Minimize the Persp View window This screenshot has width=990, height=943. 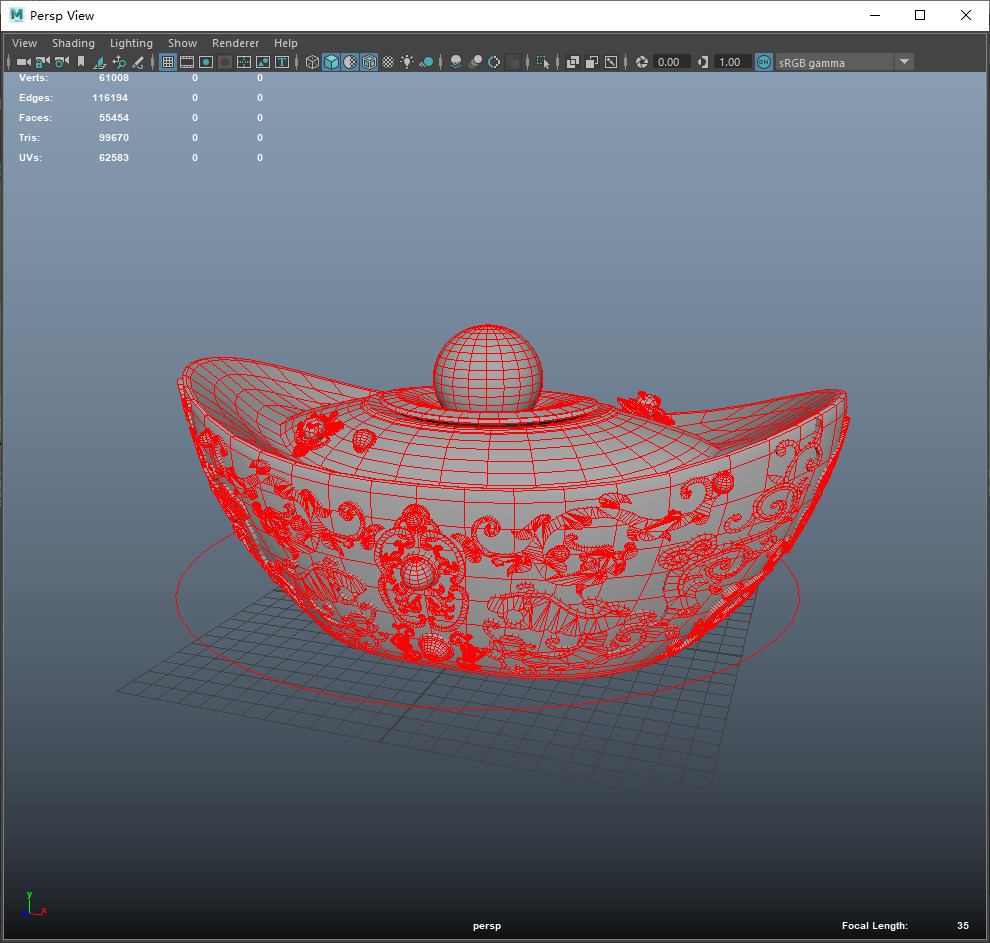point(874,15)
